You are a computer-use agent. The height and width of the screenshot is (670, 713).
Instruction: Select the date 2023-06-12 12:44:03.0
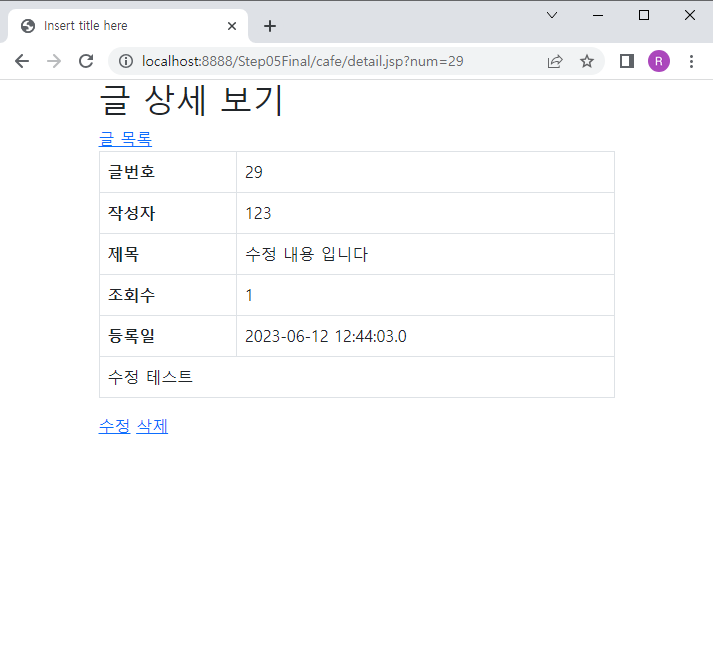[326, 336]
